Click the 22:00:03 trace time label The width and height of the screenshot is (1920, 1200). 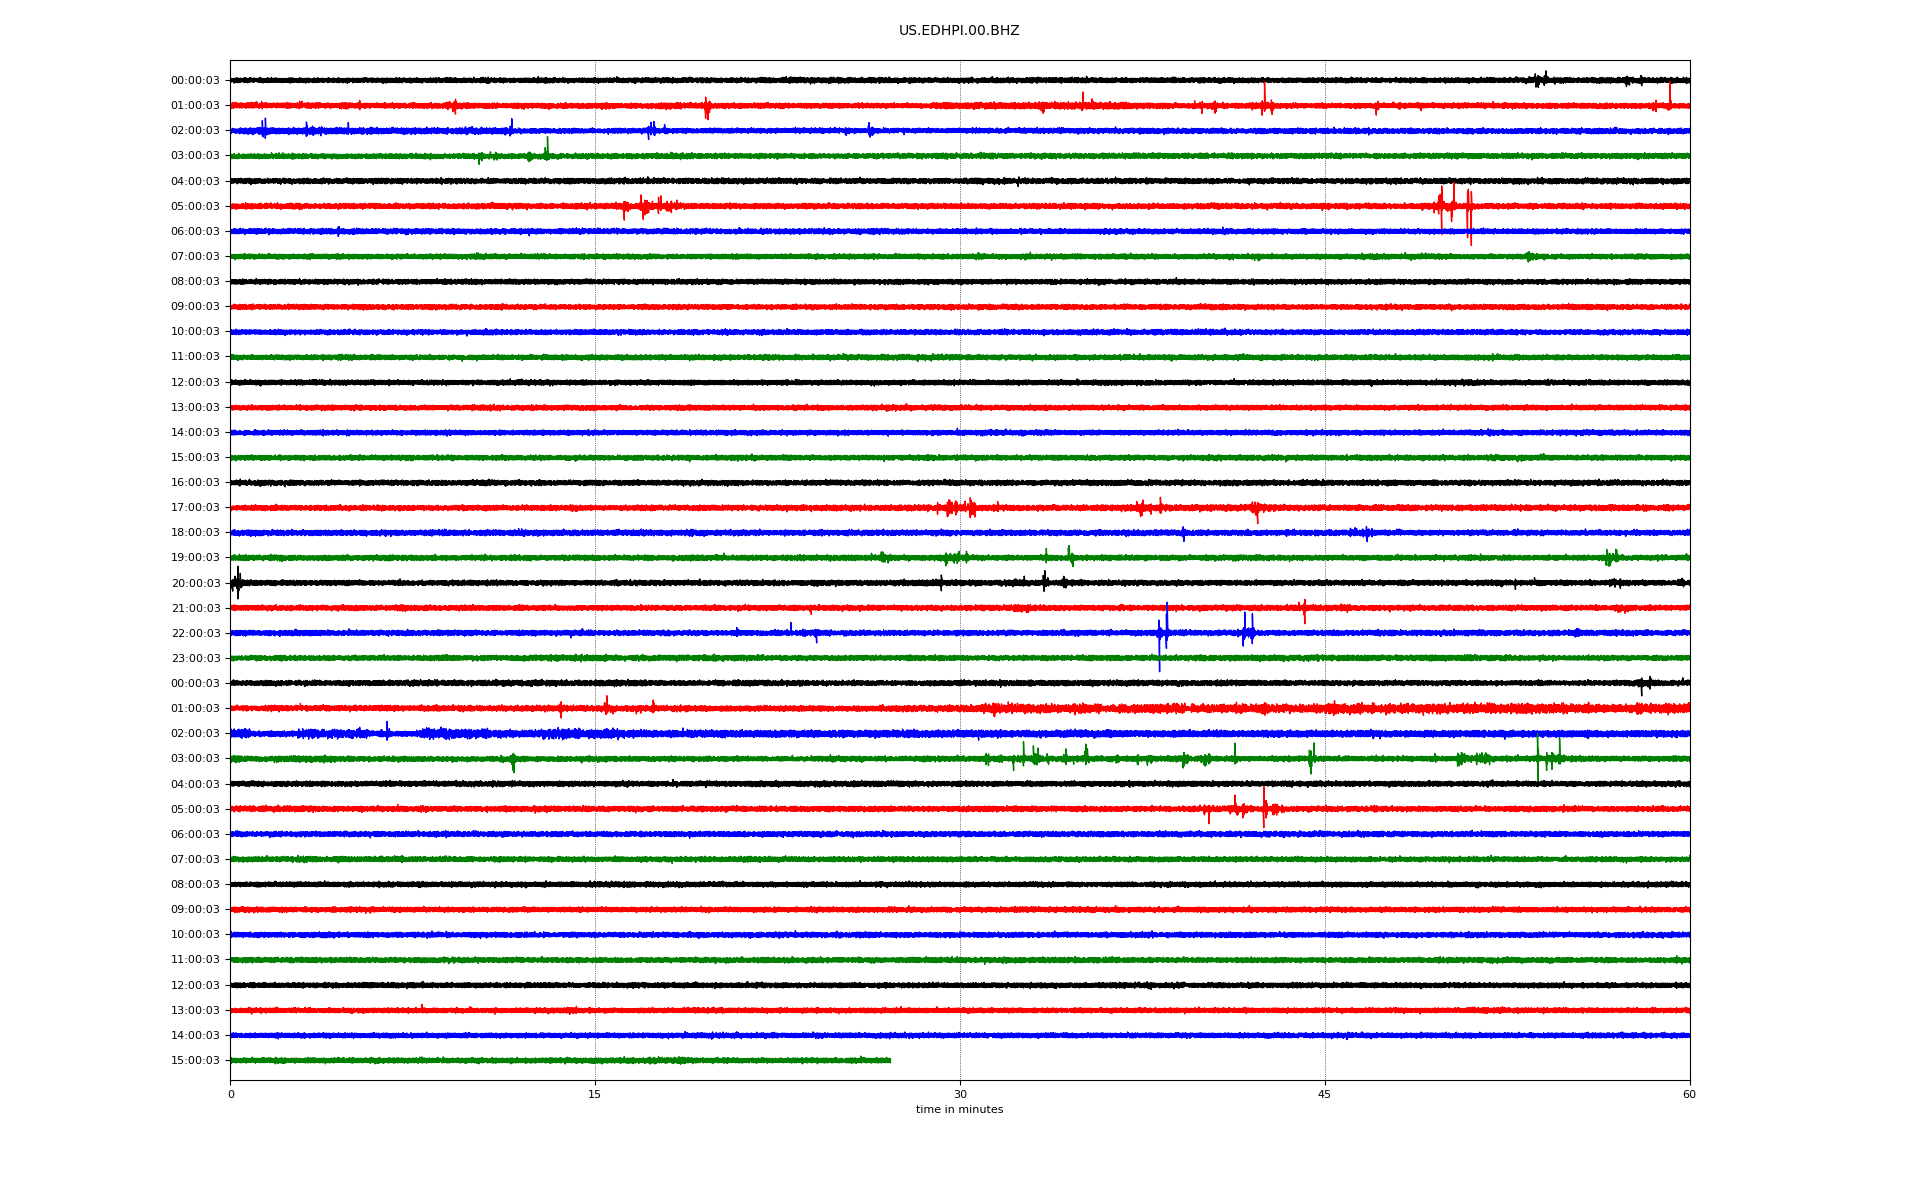coord(195,634)
